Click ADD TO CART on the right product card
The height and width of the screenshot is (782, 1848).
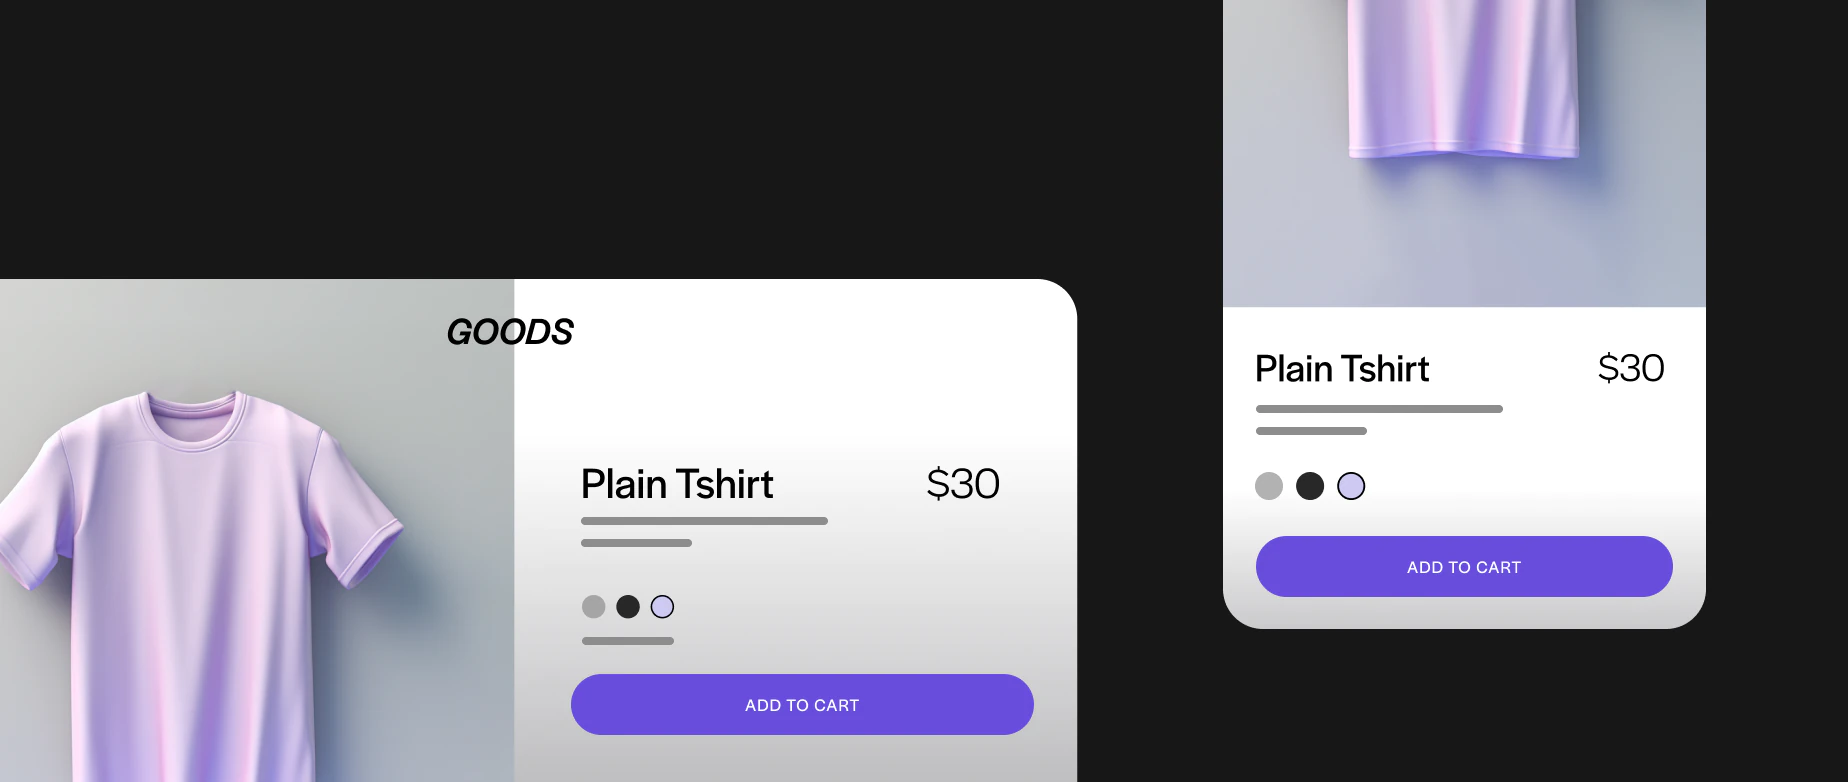(1463, 566)
